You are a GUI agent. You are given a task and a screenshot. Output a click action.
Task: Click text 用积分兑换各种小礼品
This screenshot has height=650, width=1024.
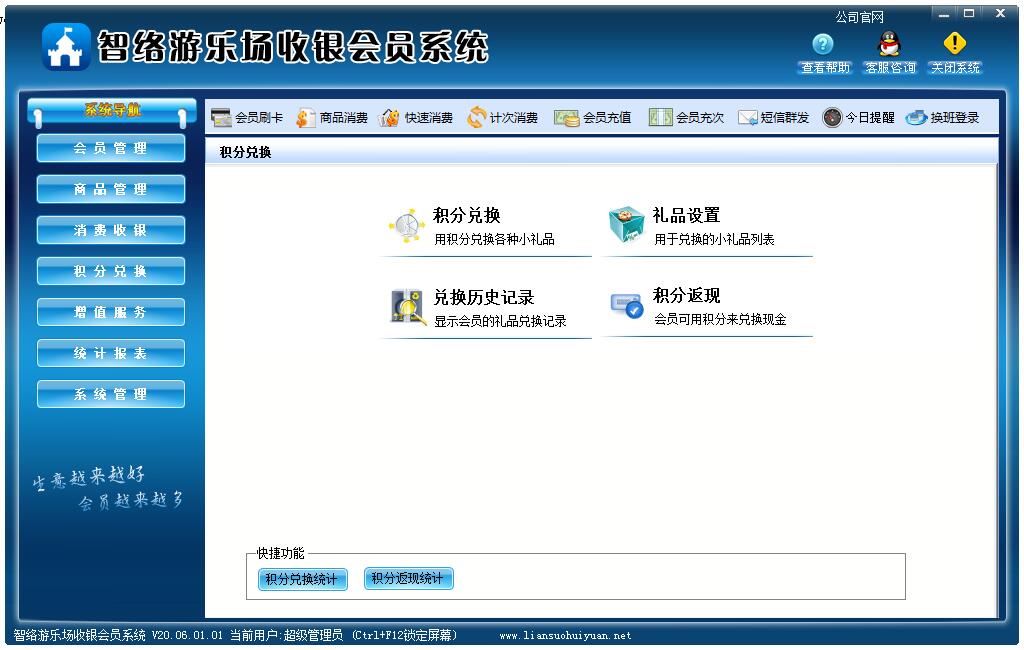click(x=494, y=239)
